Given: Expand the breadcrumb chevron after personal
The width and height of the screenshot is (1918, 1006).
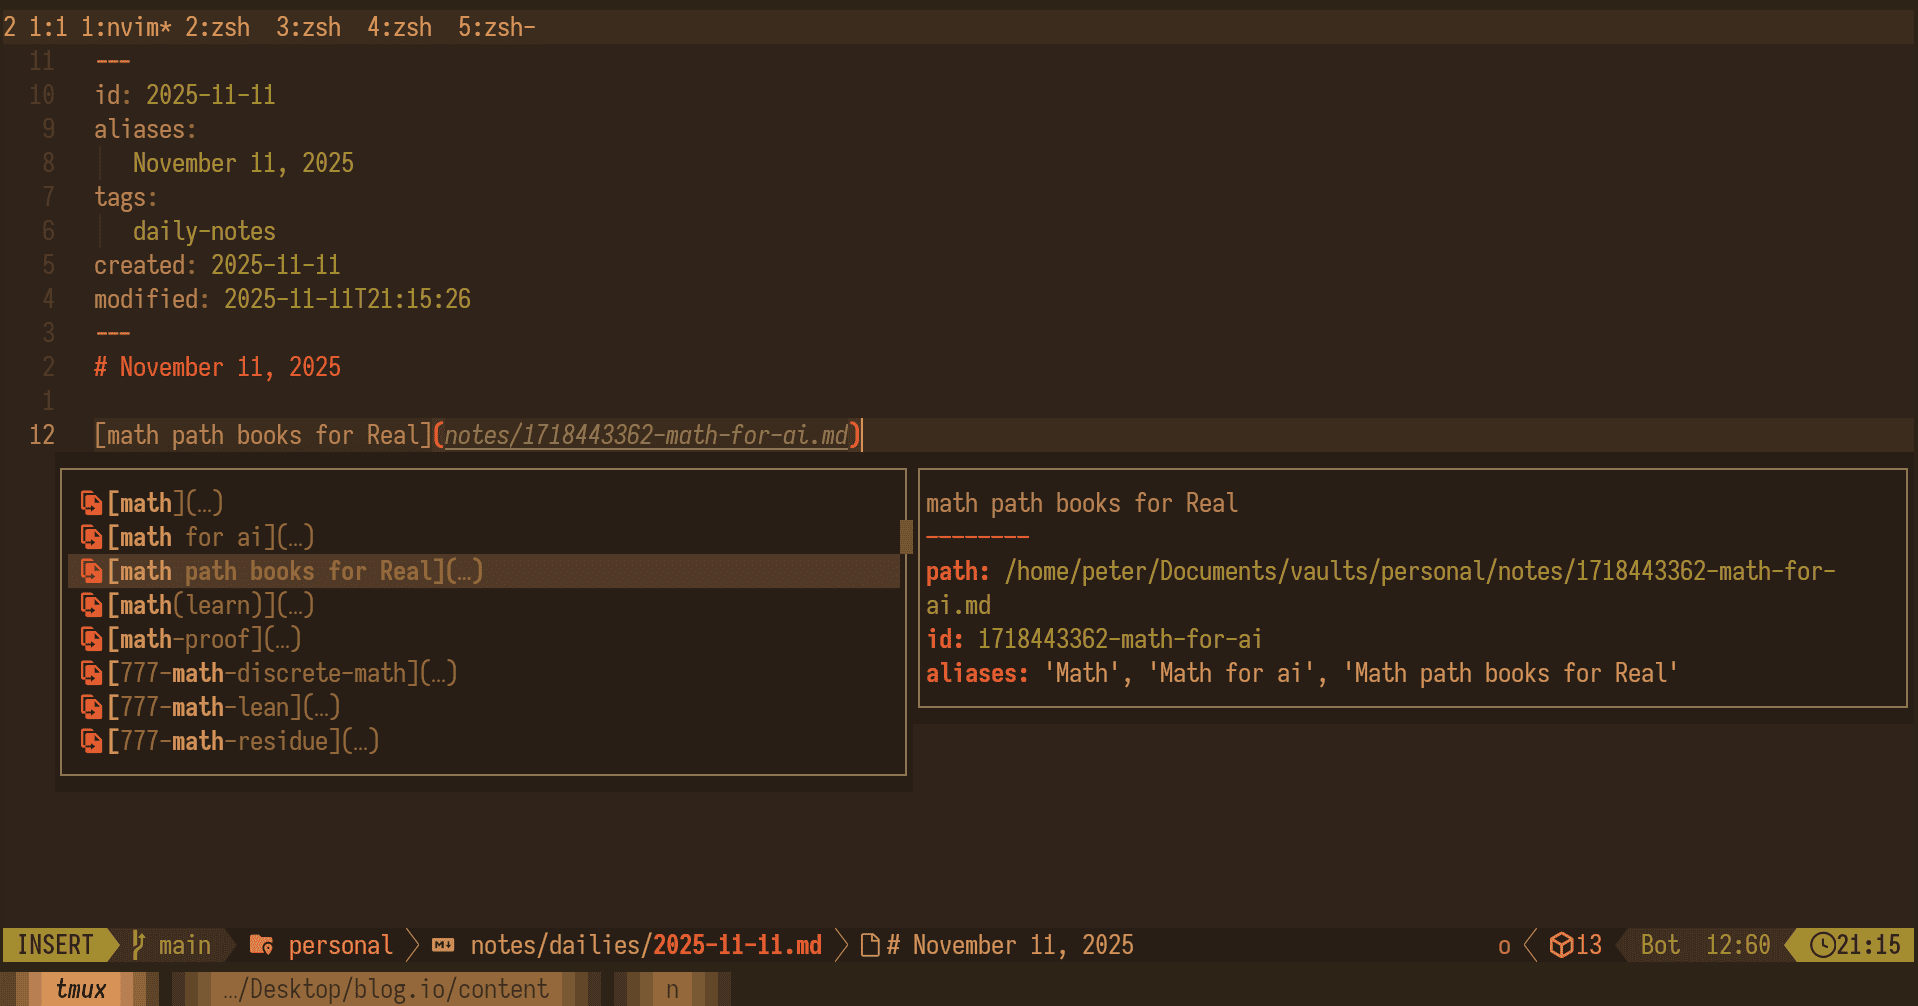Looking at the screenshot, I should coord(413,945).
